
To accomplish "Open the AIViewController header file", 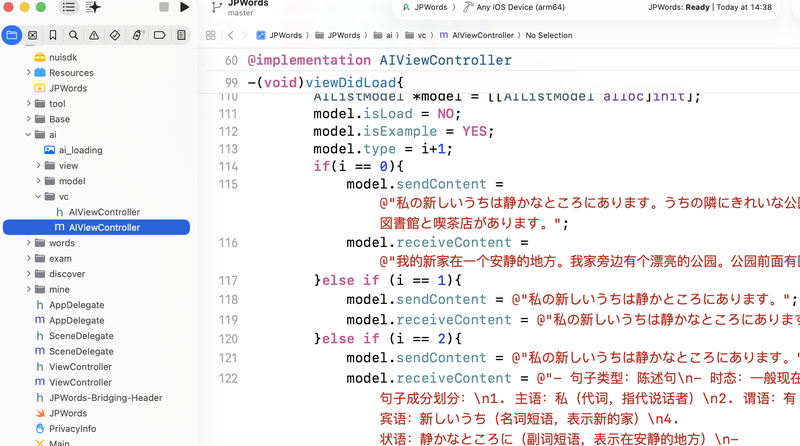I will pos(97,212).
